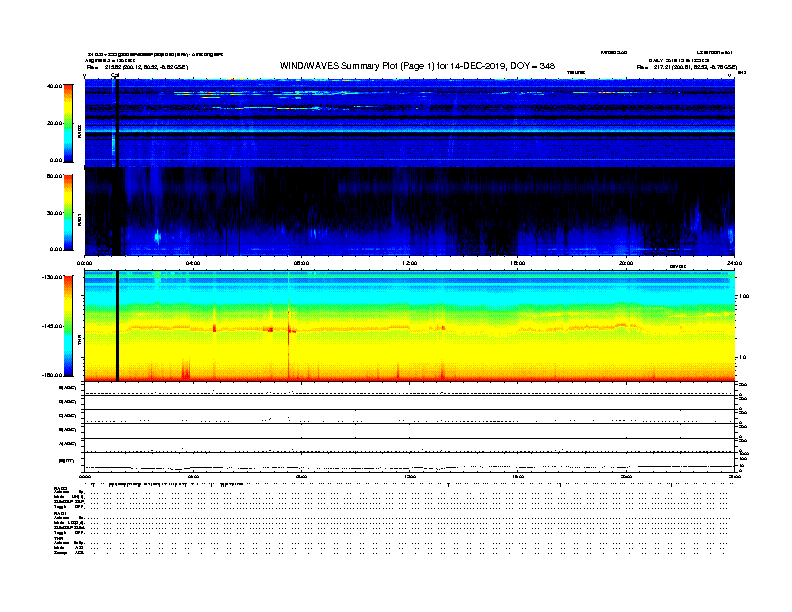
Task: Click the RAD2 status table heading
Action: coord(60,489)
